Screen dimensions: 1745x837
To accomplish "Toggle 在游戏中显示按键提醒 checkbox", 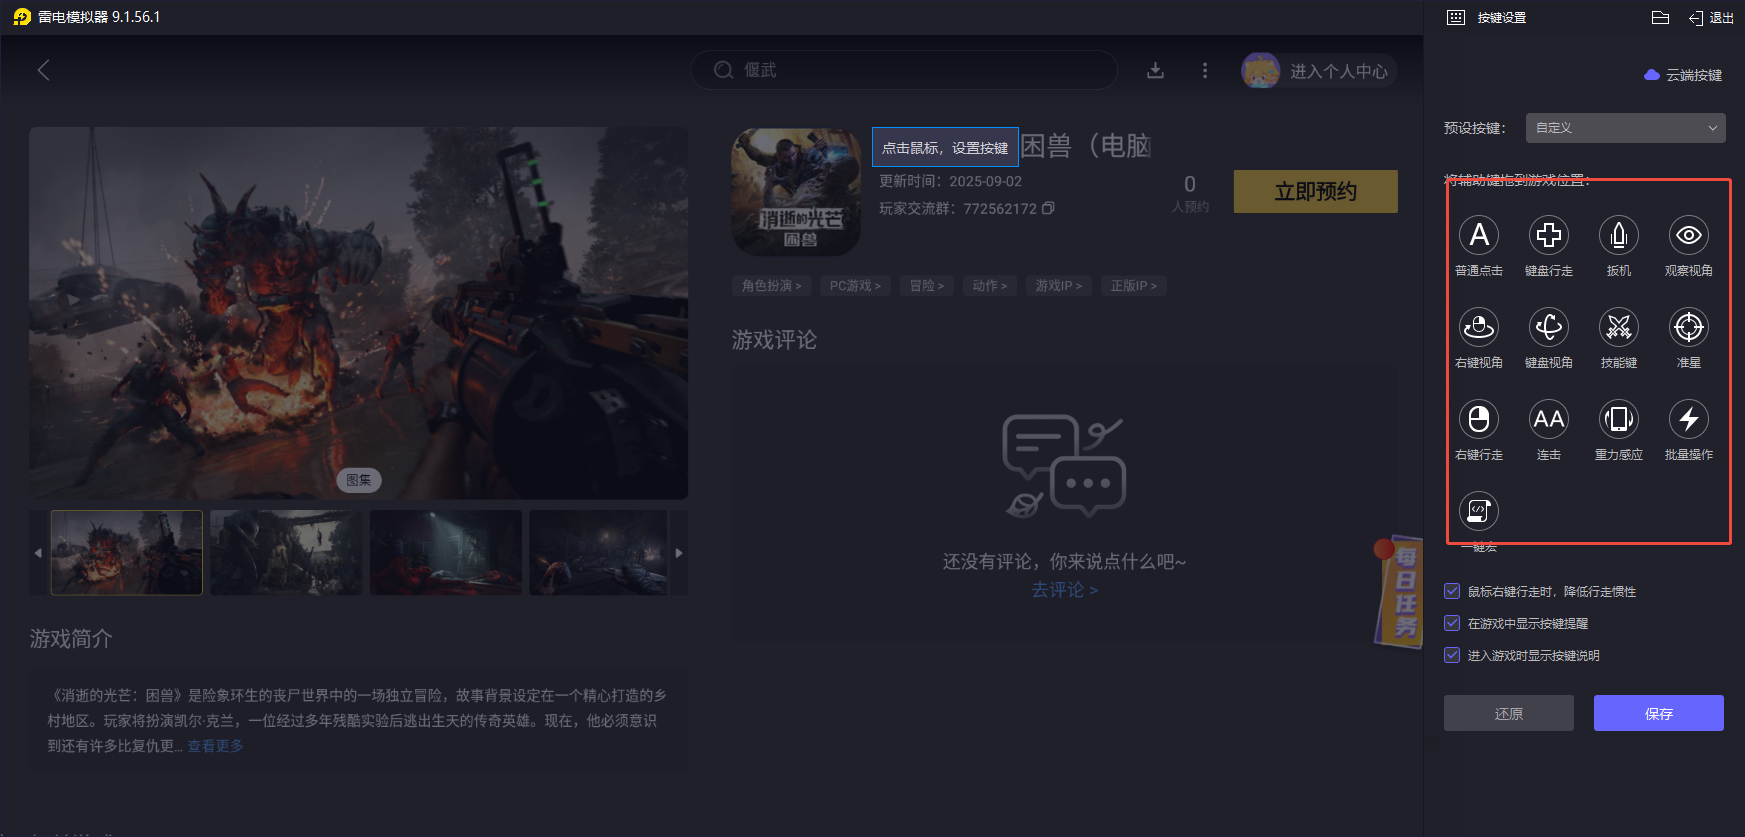I will click(1452, 623).
